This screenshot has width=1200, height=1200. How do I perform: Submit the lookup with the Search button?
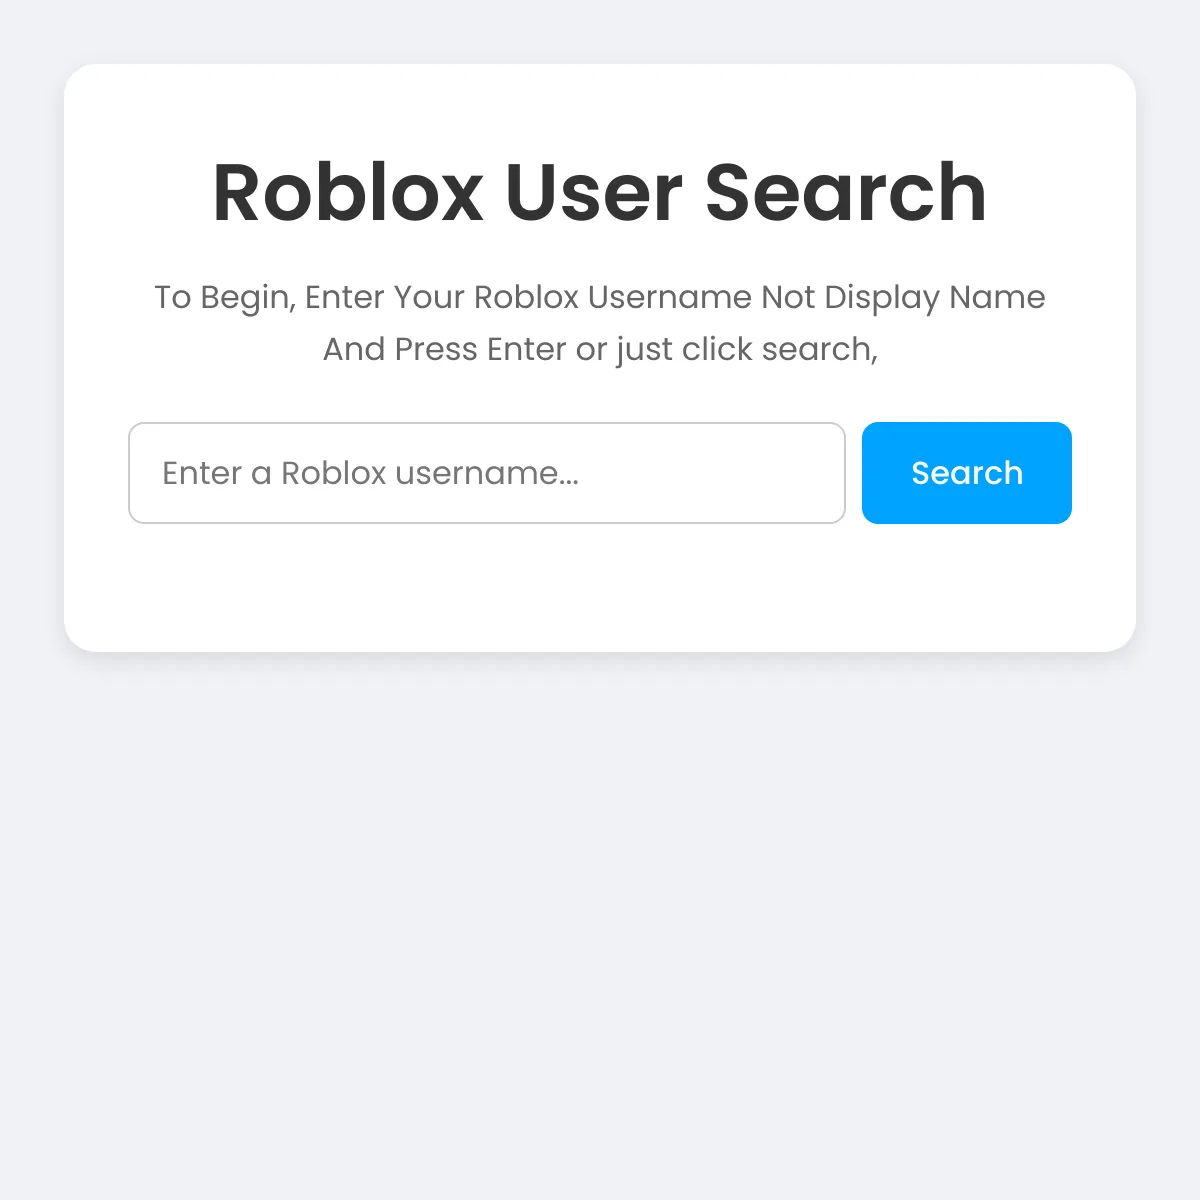966,473
